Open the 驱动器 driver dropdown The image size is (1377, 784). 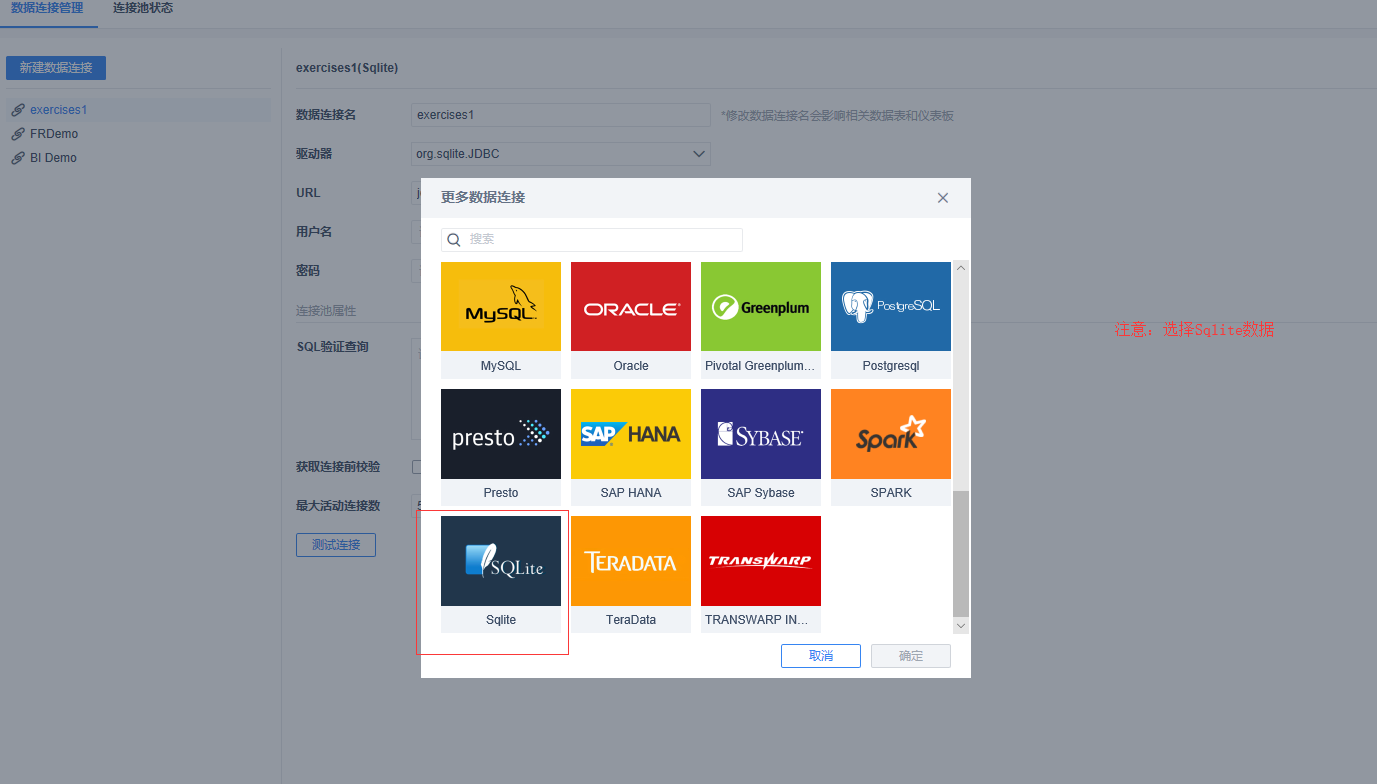point(561,154)
